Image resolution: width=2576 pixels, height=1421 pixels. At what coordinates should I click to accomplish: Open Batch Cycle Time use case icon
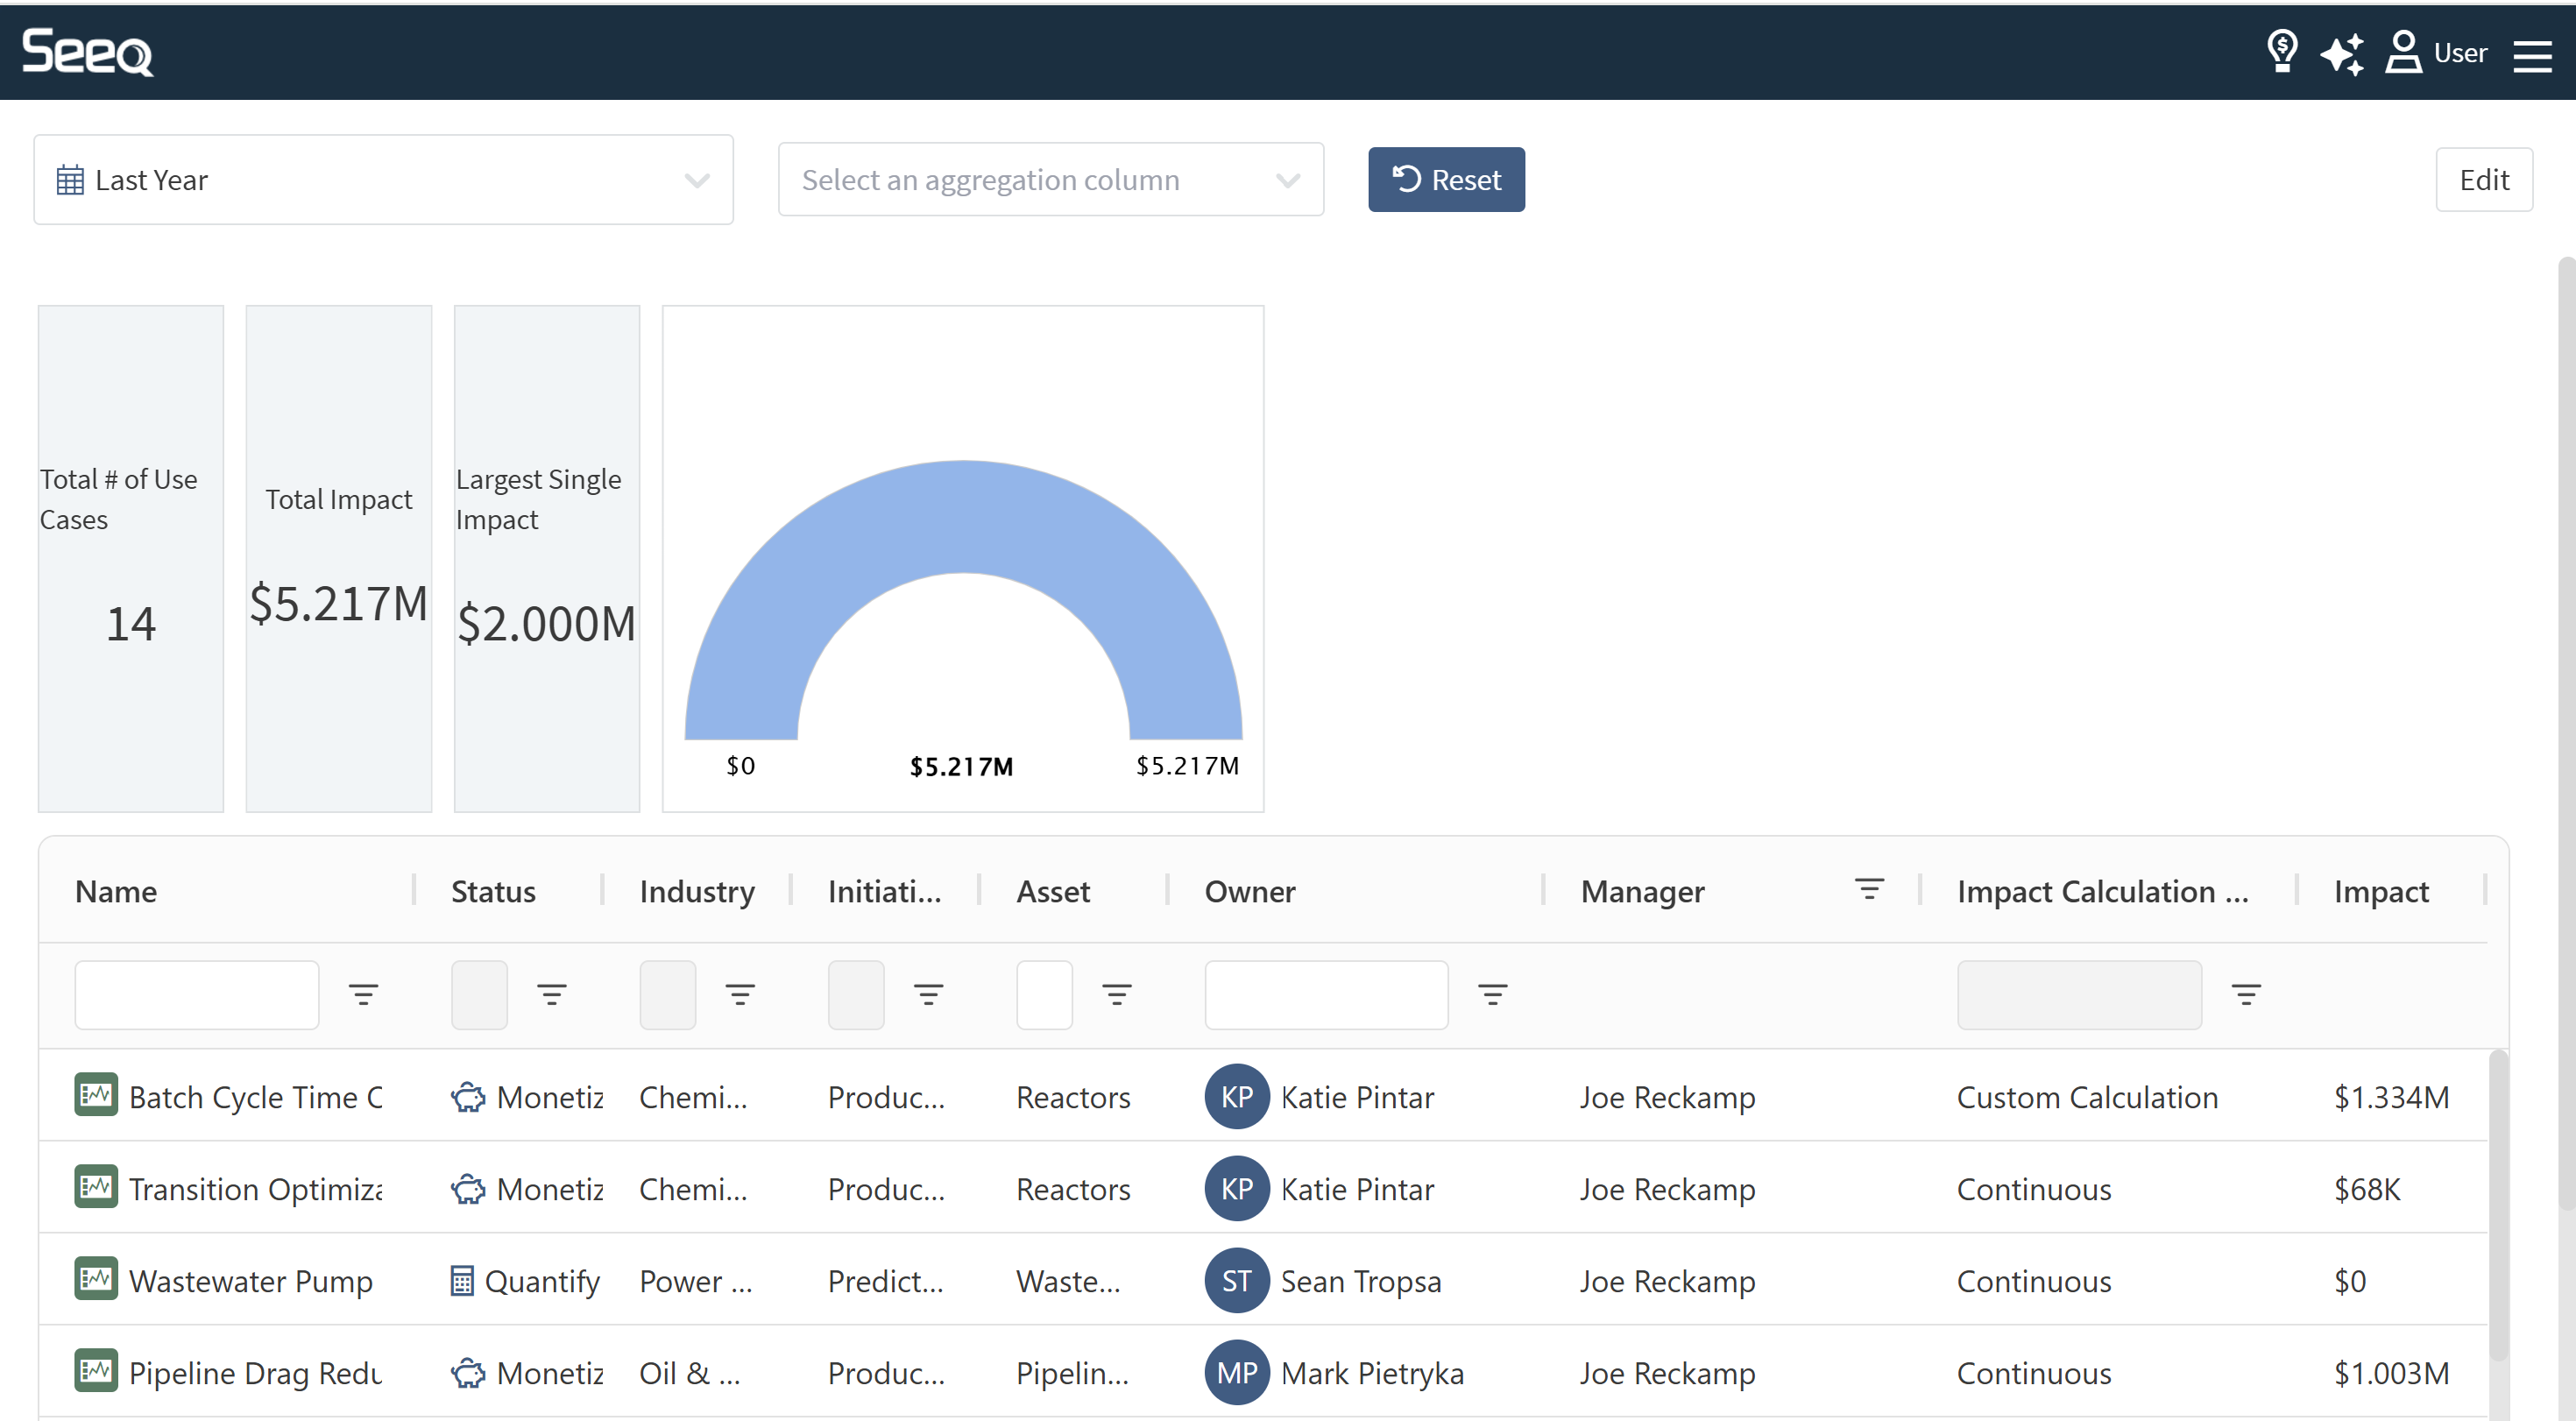[x=96, y=1096]
